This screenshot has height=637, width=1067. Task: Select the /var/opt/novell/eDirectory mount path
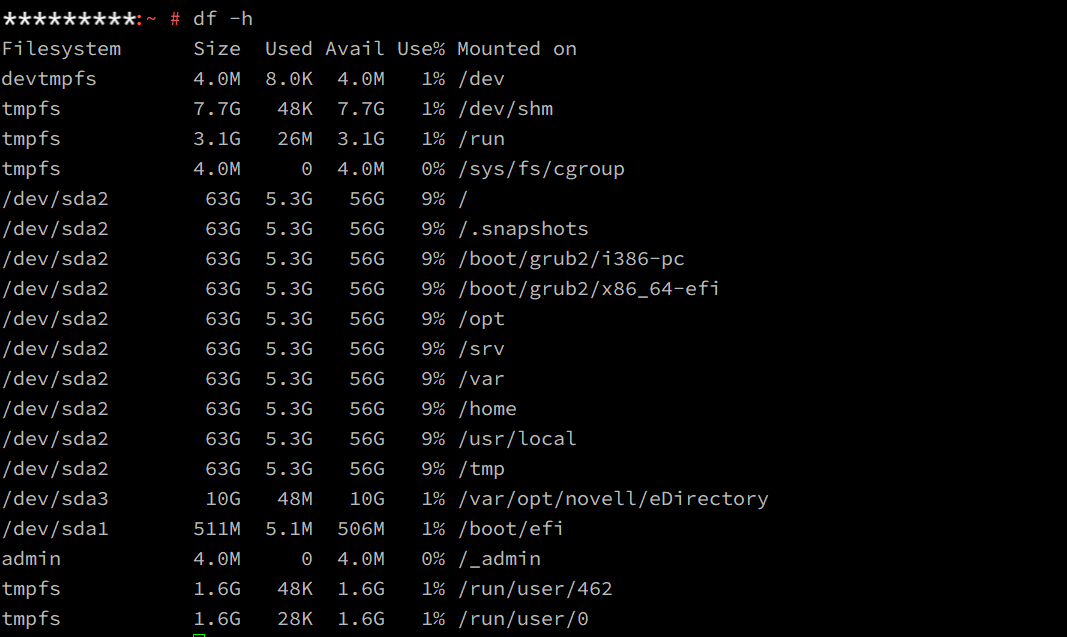click(x=613, y=499)
